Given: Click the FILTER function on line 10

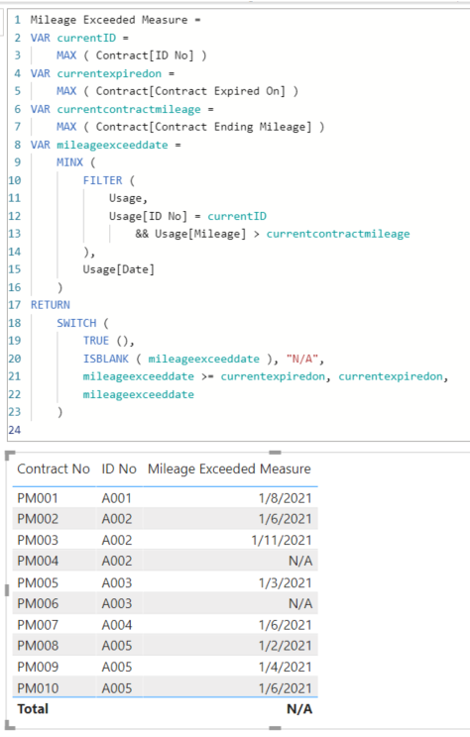Looking at the screenshot, I should (x=102, y=180).
